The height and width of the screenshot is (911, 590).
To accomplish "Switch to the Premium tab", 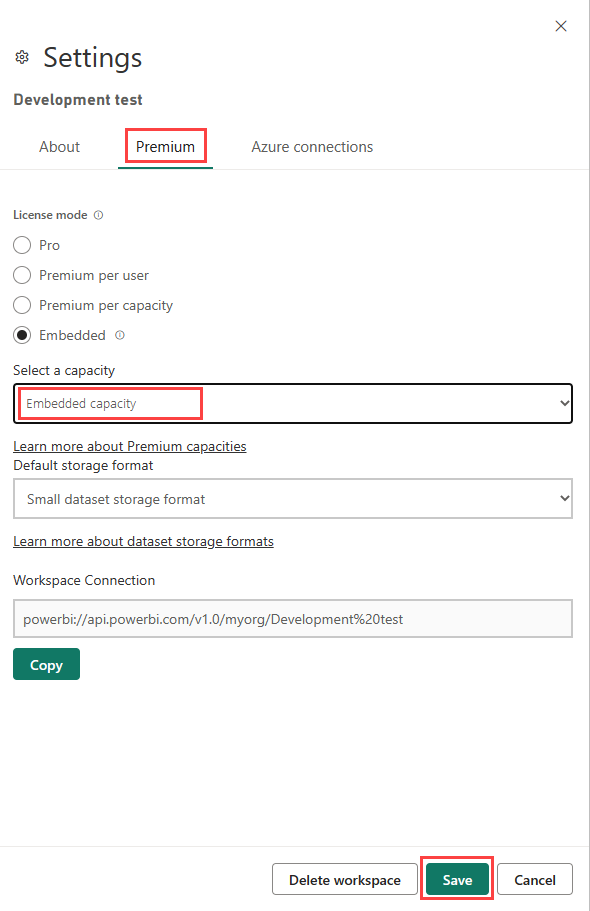I will click(165, 146).
